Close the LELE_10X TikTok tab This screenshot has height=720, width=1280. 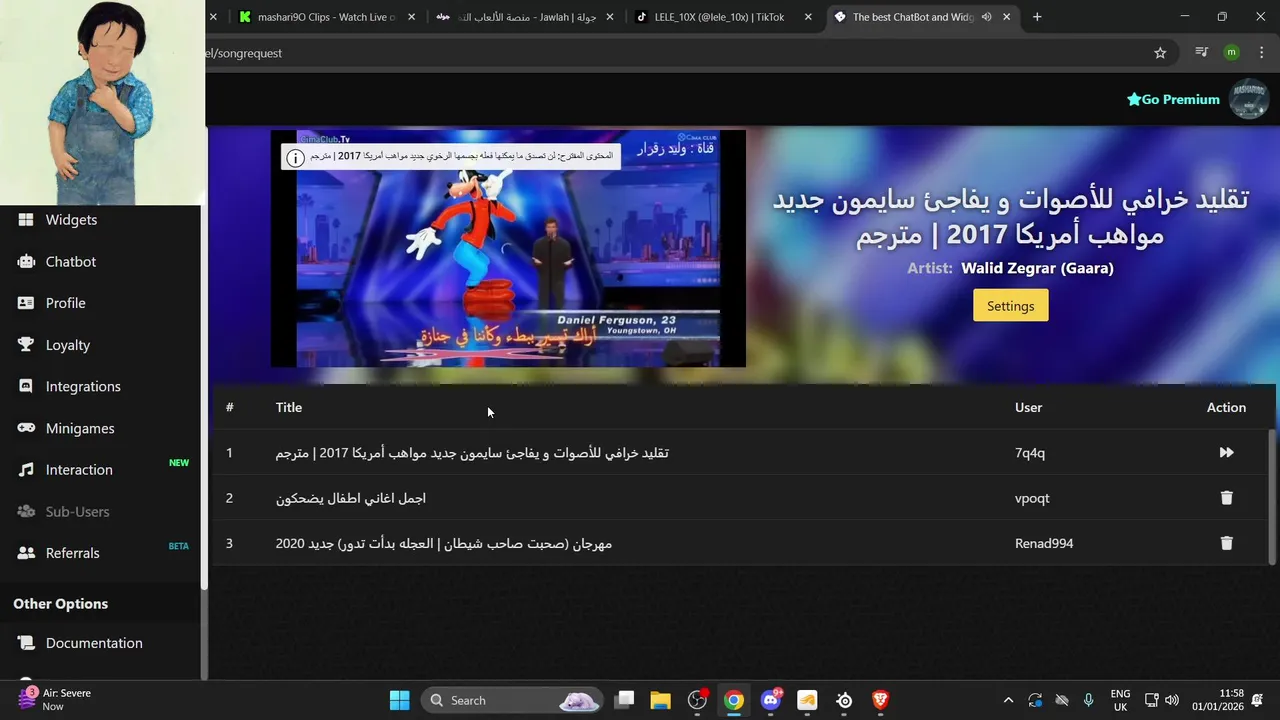point(808,17)
